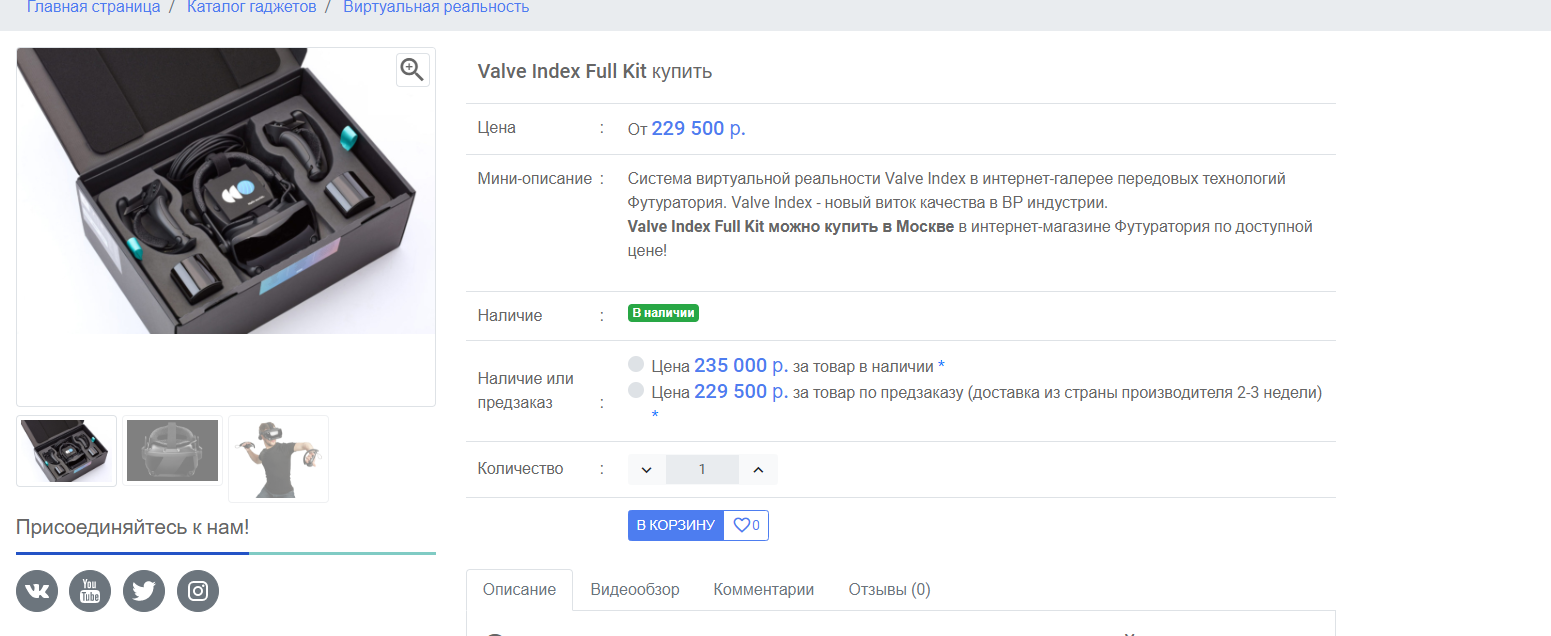Switch to the Отзывы (0) tab

[889, 590]
